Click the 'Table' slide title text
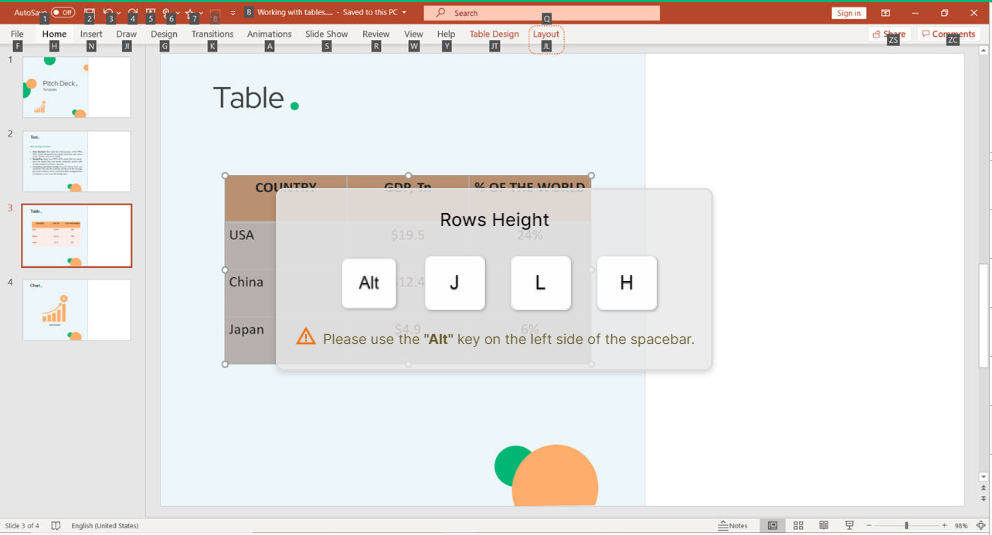The height and width of the screenshot is (535, 992). pos(249,98)
